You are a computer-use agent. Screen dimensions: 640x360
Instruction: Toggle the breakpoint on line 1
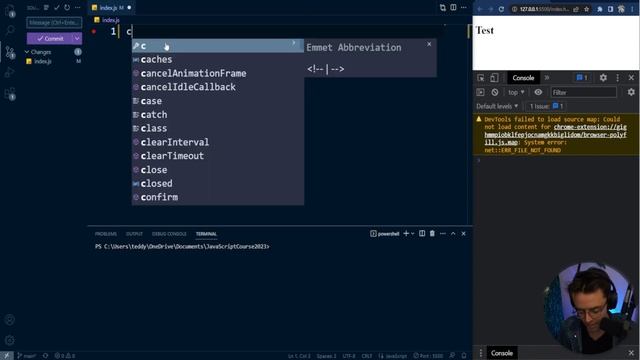tap(94, 31)
